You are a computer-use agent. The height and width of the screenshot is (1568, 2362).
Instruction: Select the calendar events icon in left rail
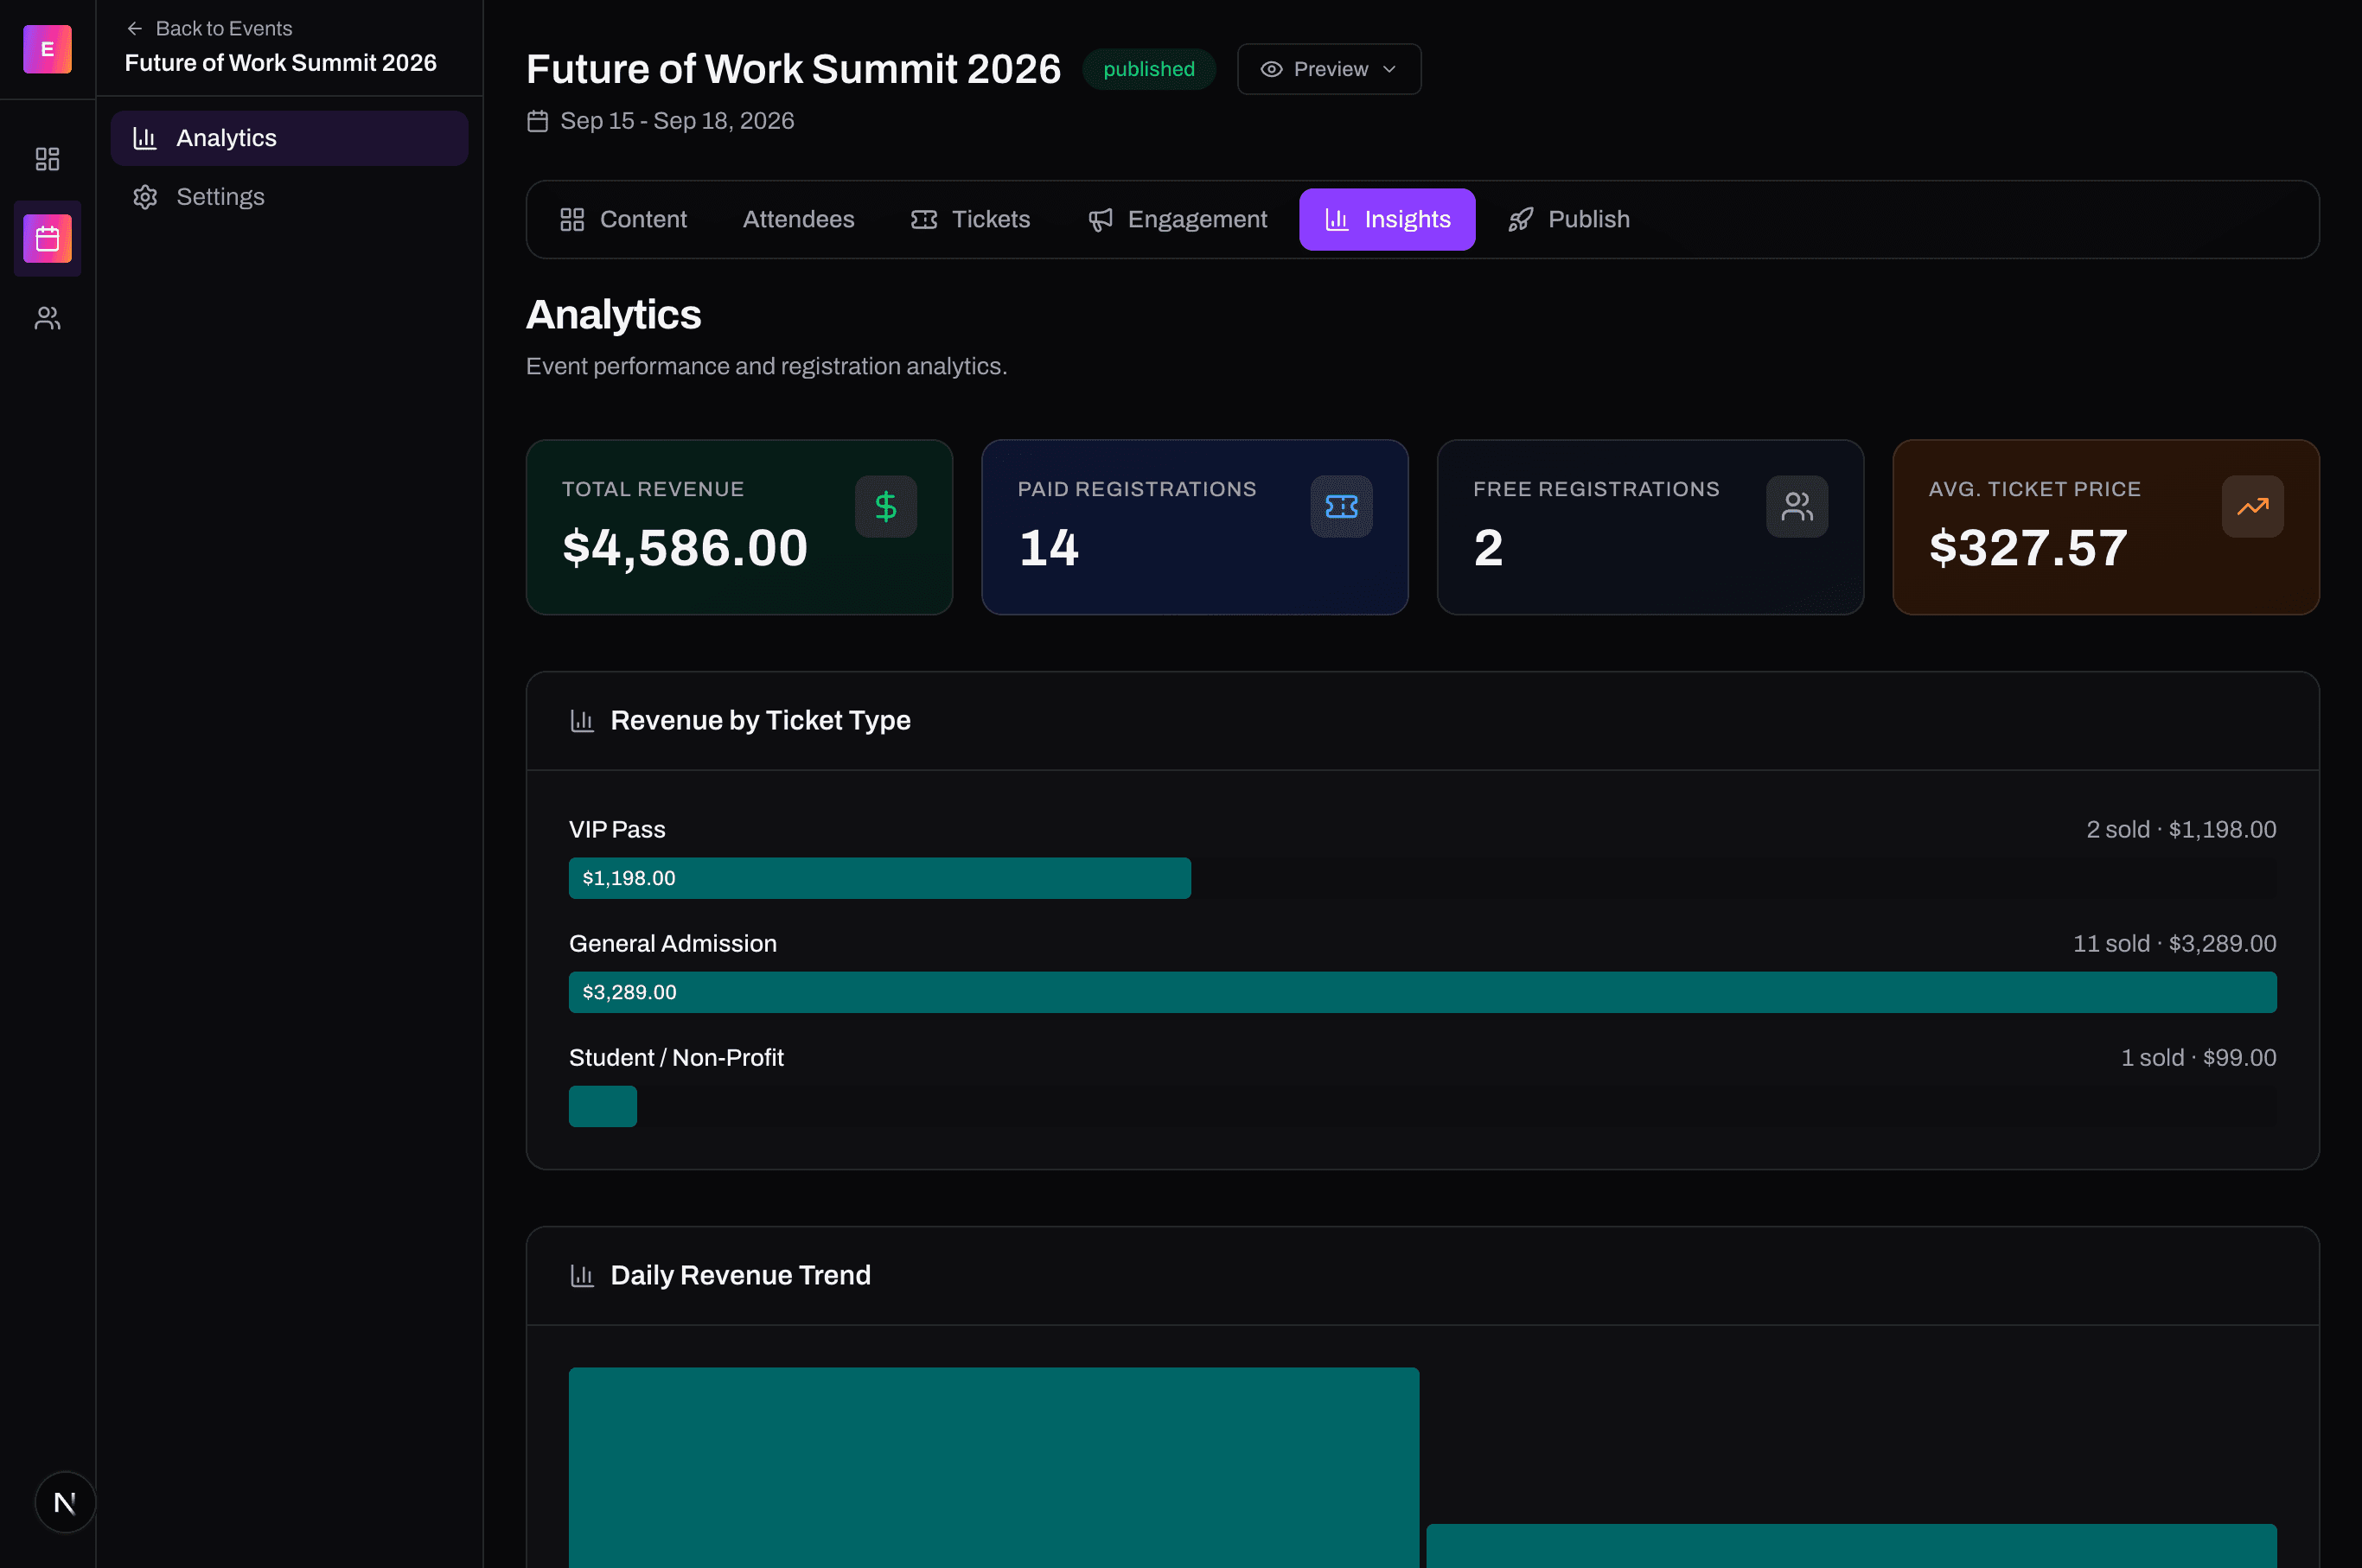(x=47, y=238)
